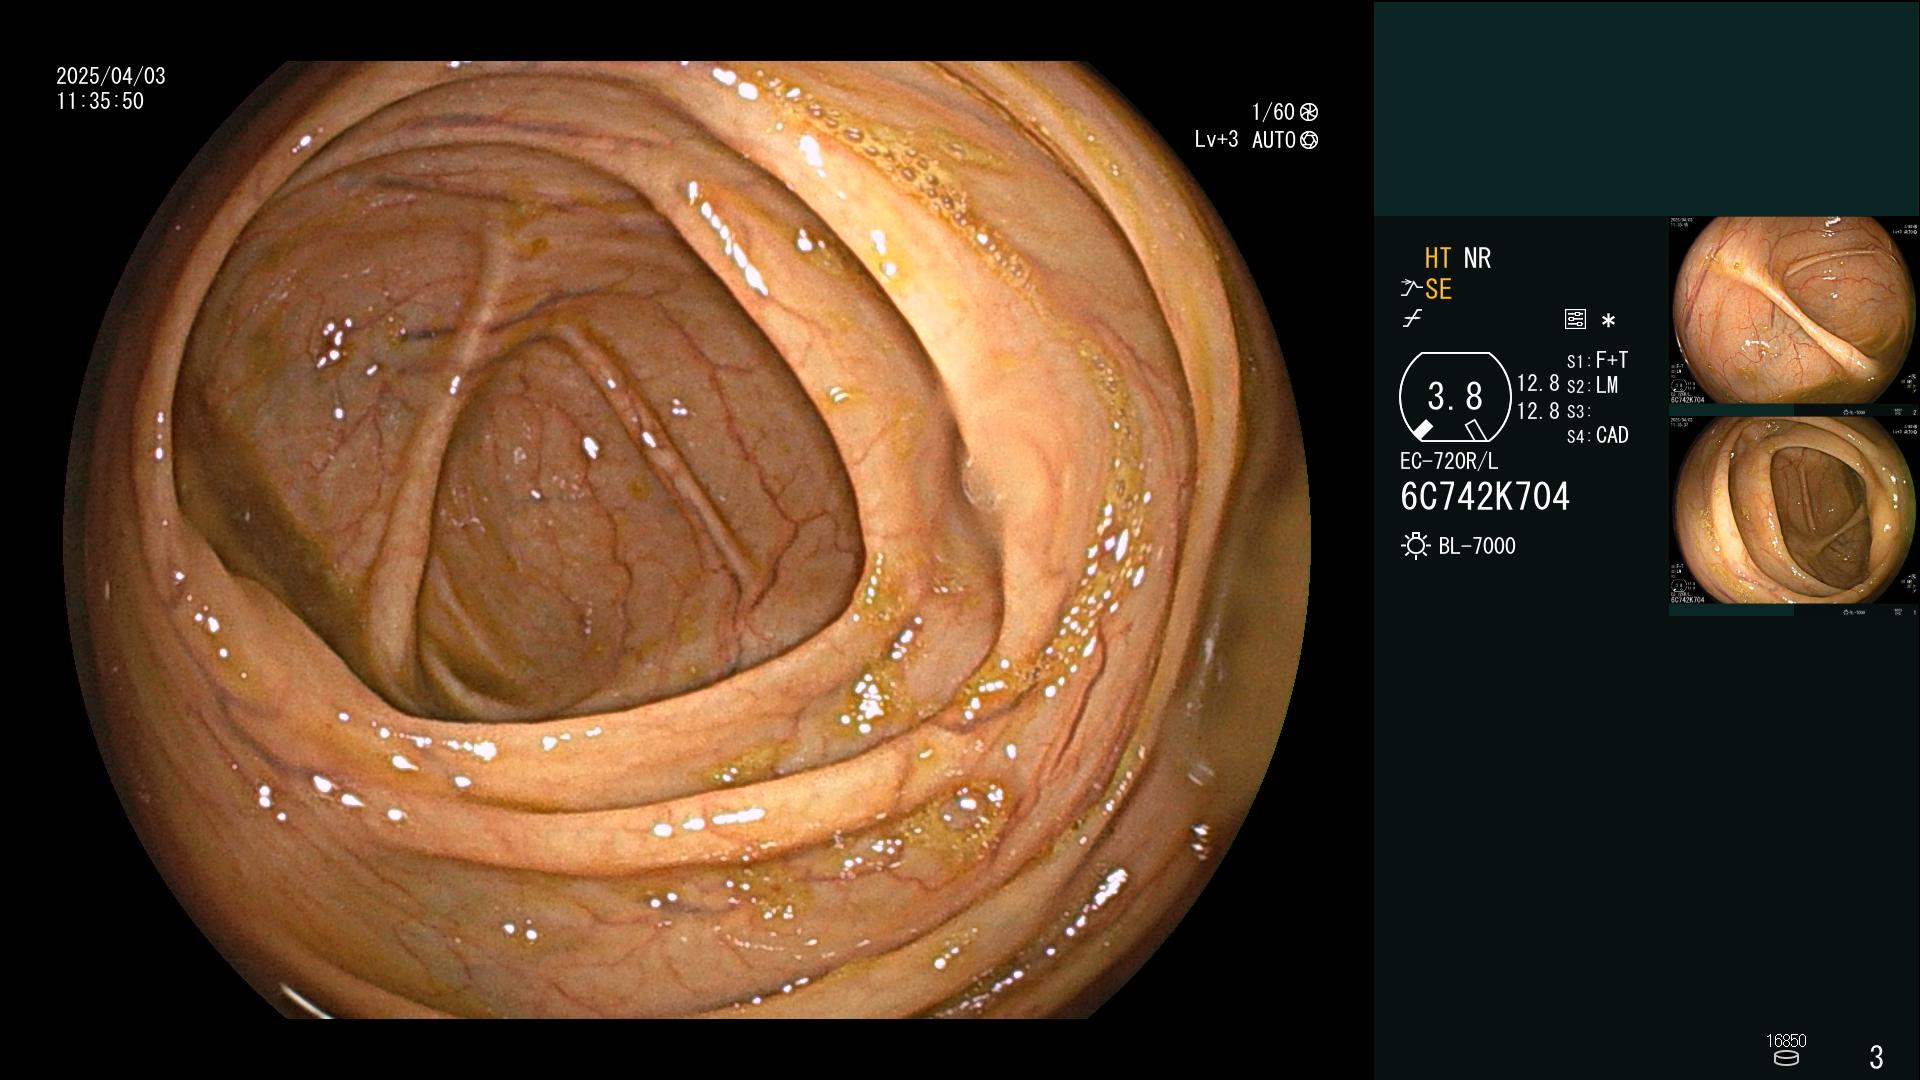Image resolution: width=1920 pixels, height=1080 pixels.
Task: Click the asterisk indicator icon
Action: pos(1608,321)
